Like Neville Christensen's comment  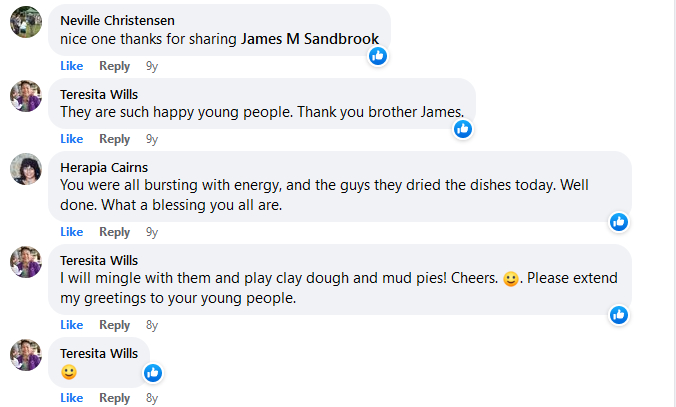click(71, 66)
